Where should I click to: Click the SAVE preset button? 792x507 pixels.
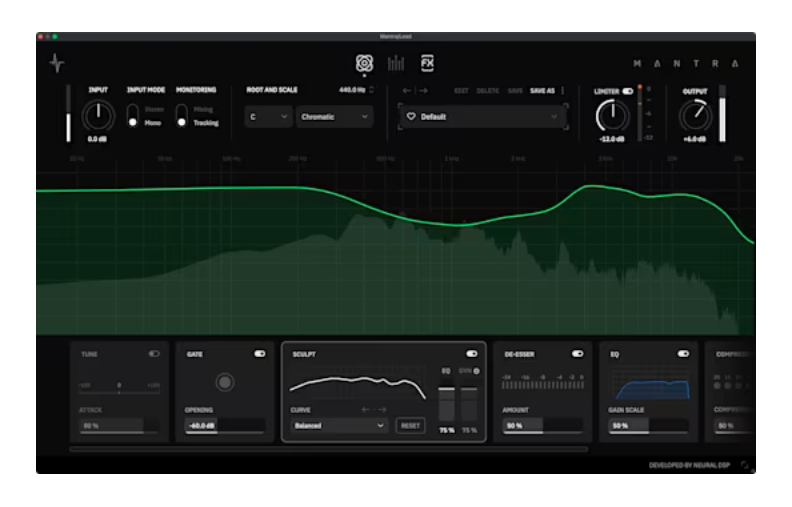click(x=515, y=91)
